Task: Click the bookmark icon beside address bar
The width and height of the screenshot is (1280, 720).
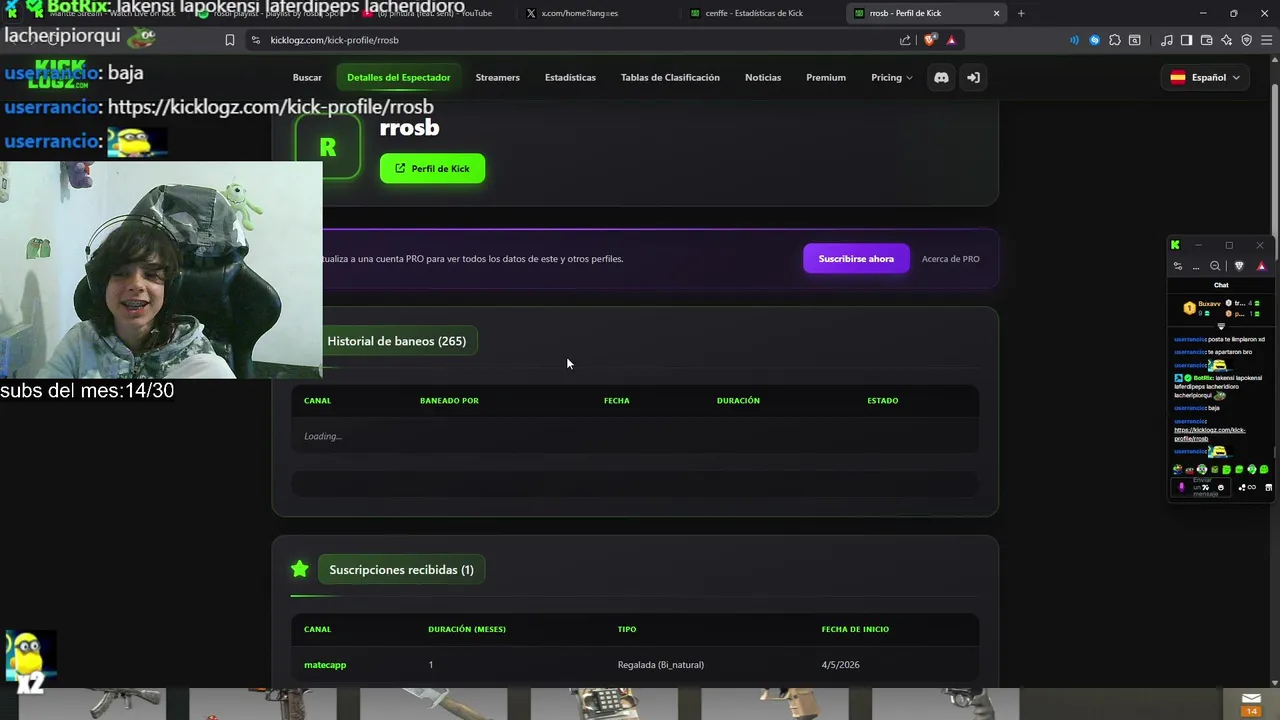Action: point(230,40)
